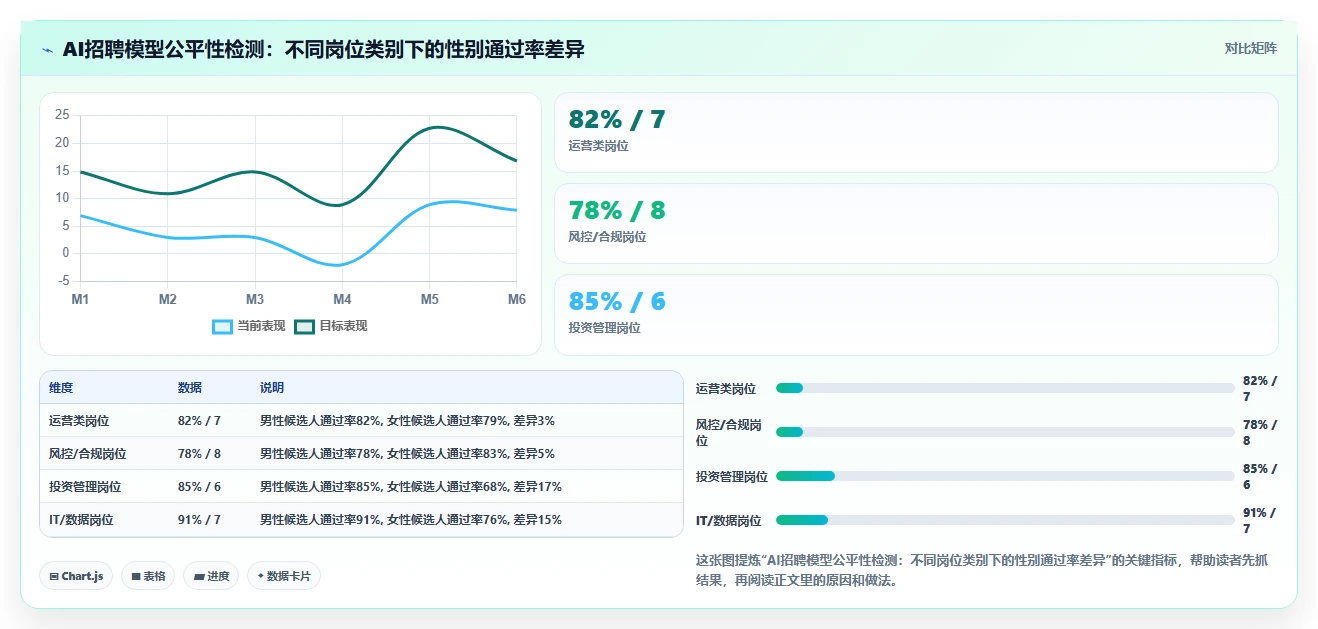Click the M2 axis label
Screen dimensions: 1318x629
[x=167, y=299]
